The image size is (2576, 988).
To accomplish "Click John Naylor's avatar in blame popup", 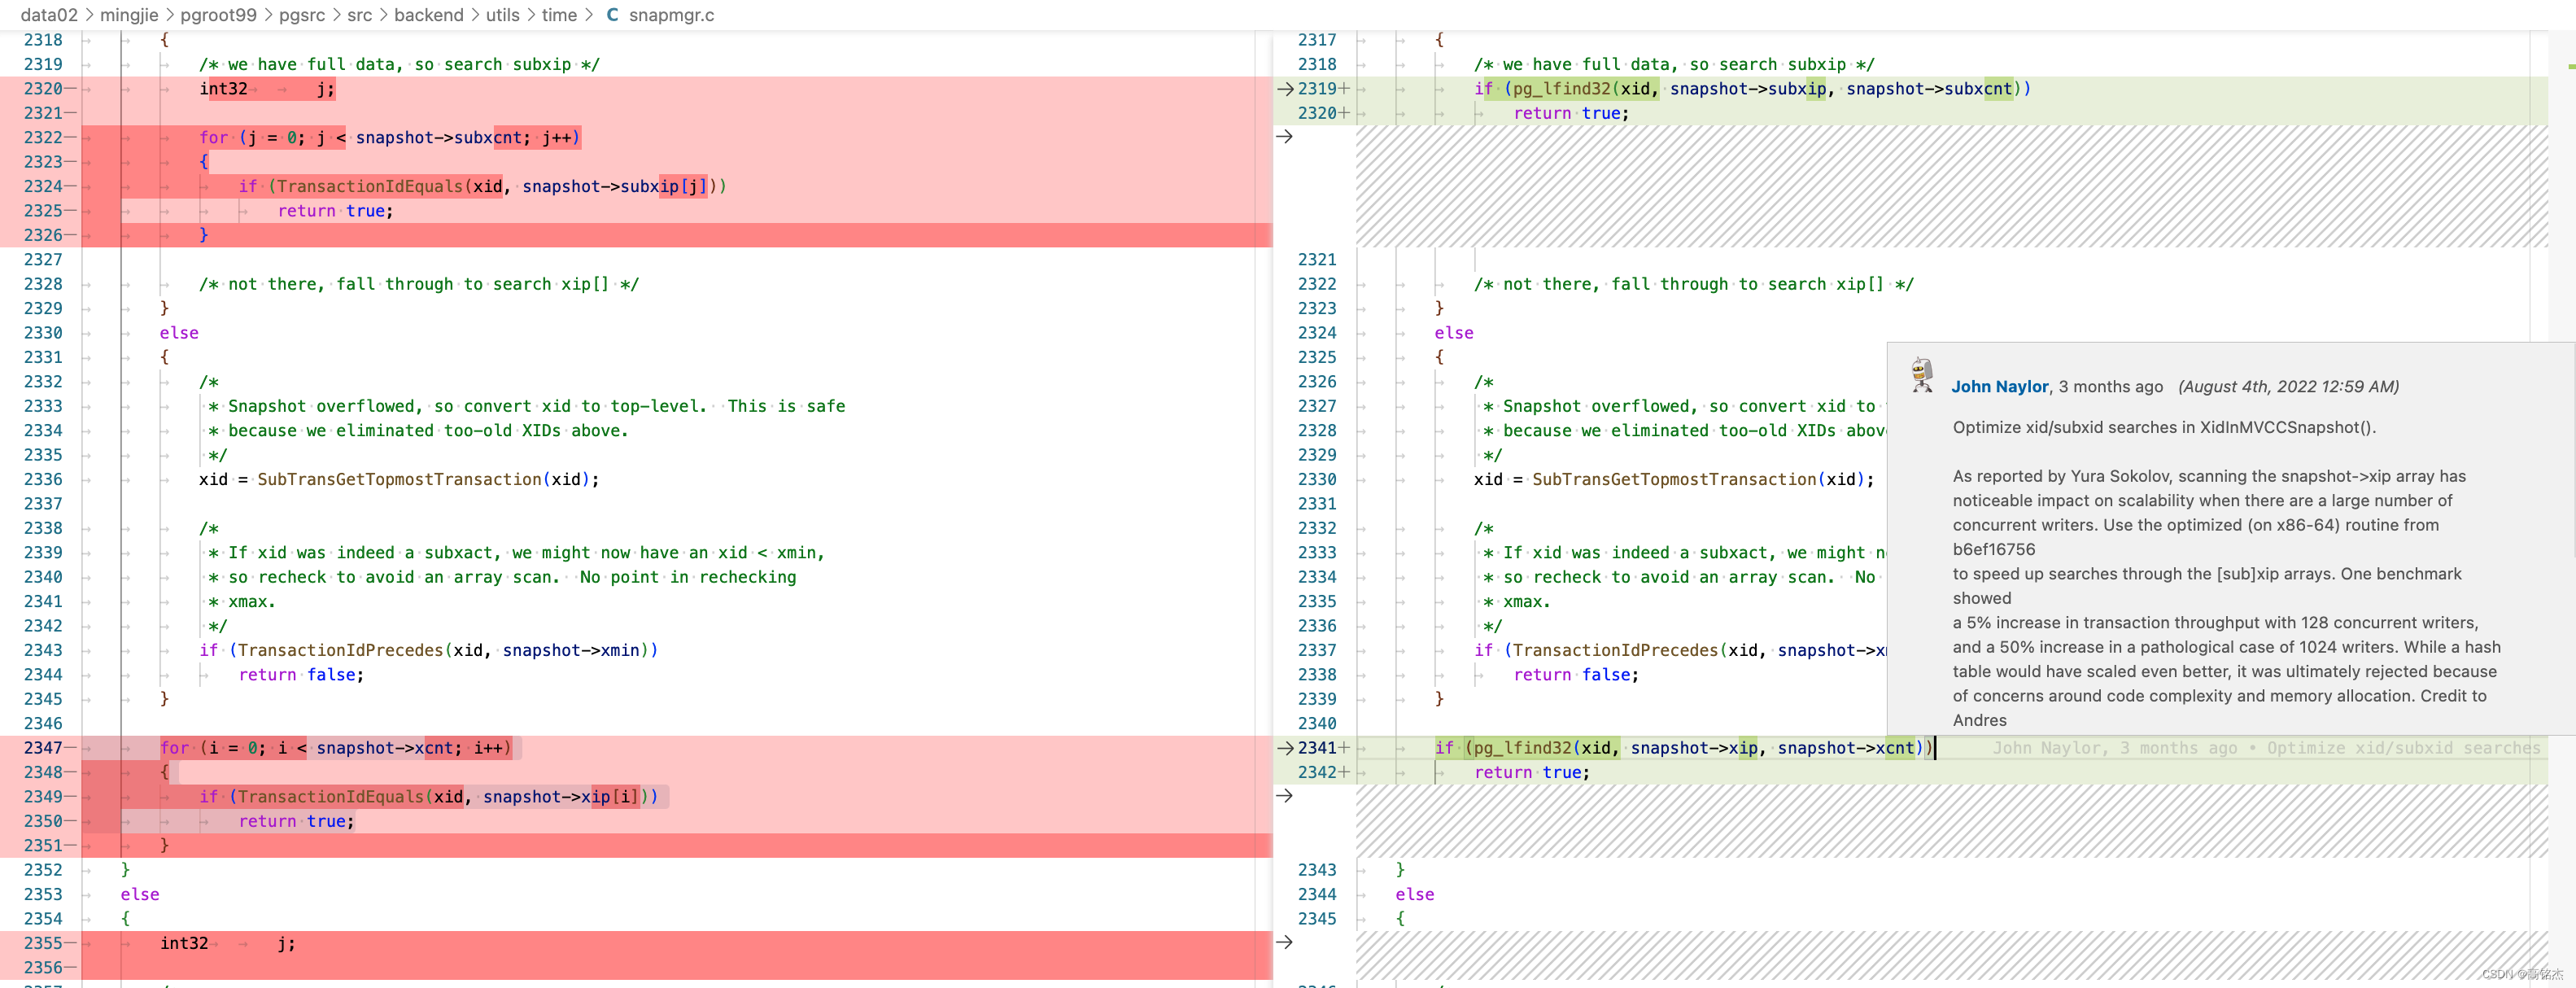I will pyautogui.click(x=1921, y=375).
